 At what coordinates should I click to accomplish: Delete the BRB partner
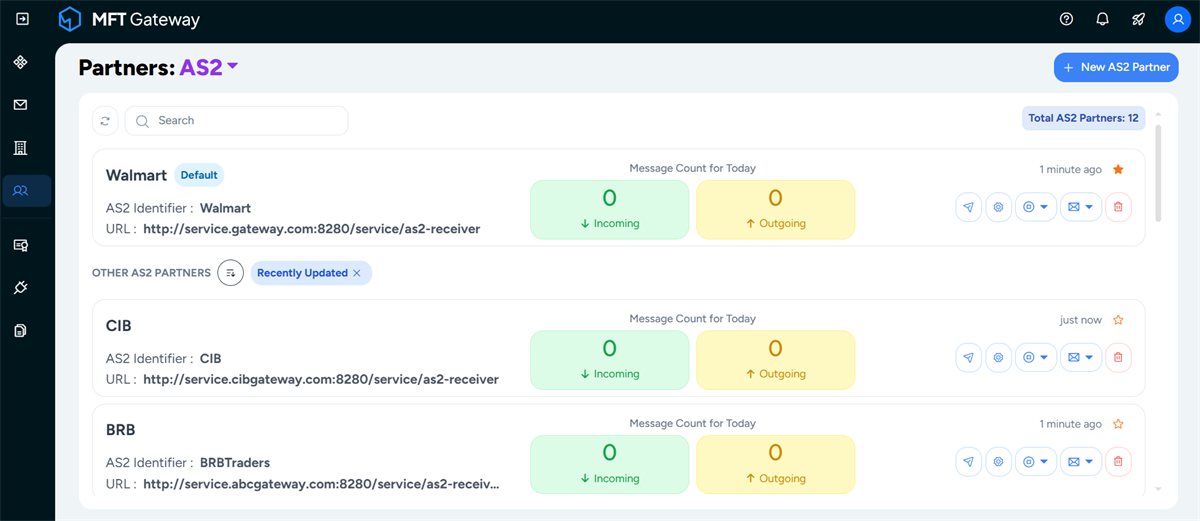[x=1118, y=462]
